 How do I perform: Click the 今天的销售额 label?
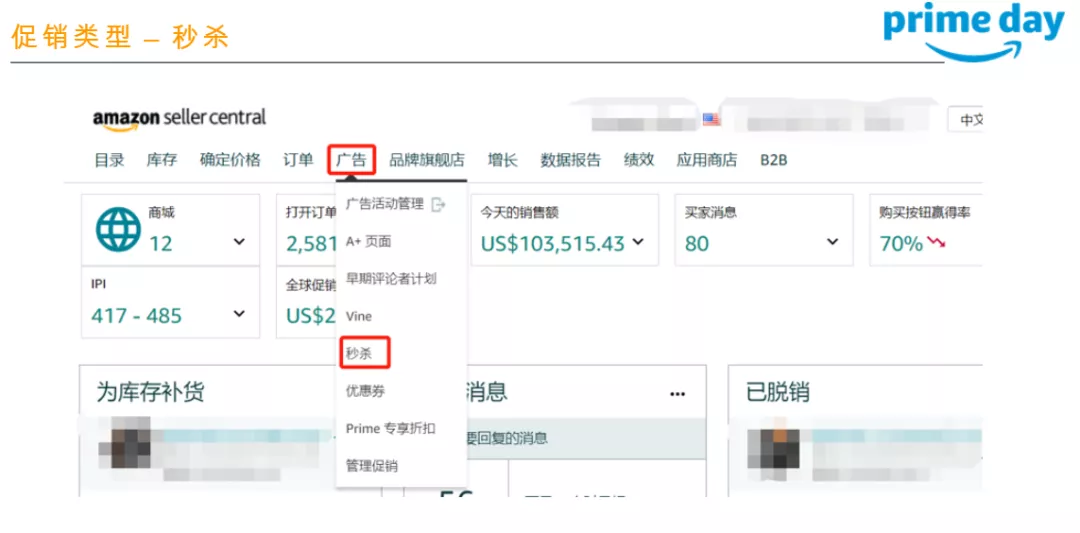pos(519,213)
